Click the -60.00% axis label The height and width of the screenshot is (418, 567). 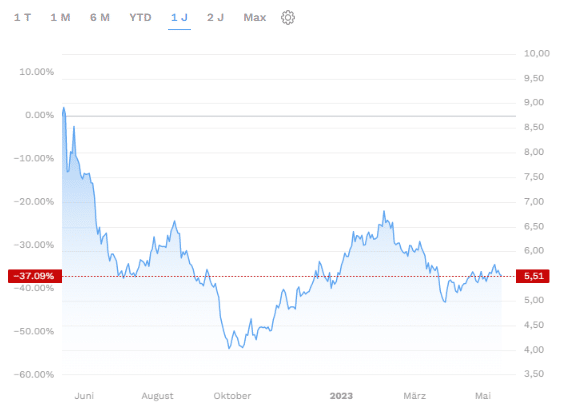34,374
